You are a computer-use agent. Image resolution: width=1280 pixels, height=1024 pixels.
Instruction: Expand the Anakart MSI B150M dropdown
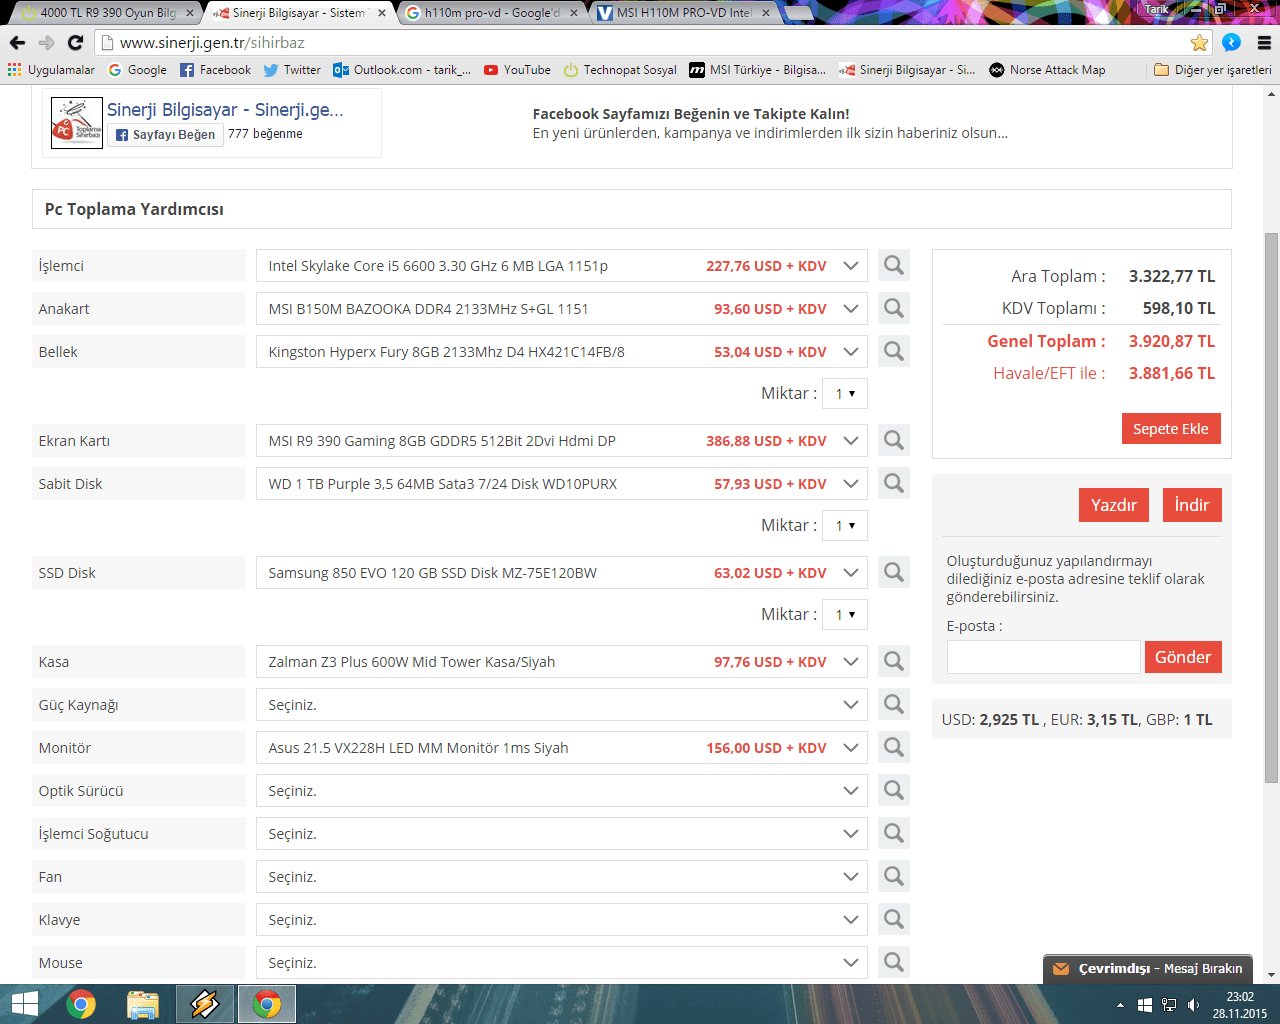tap(562, 308)
